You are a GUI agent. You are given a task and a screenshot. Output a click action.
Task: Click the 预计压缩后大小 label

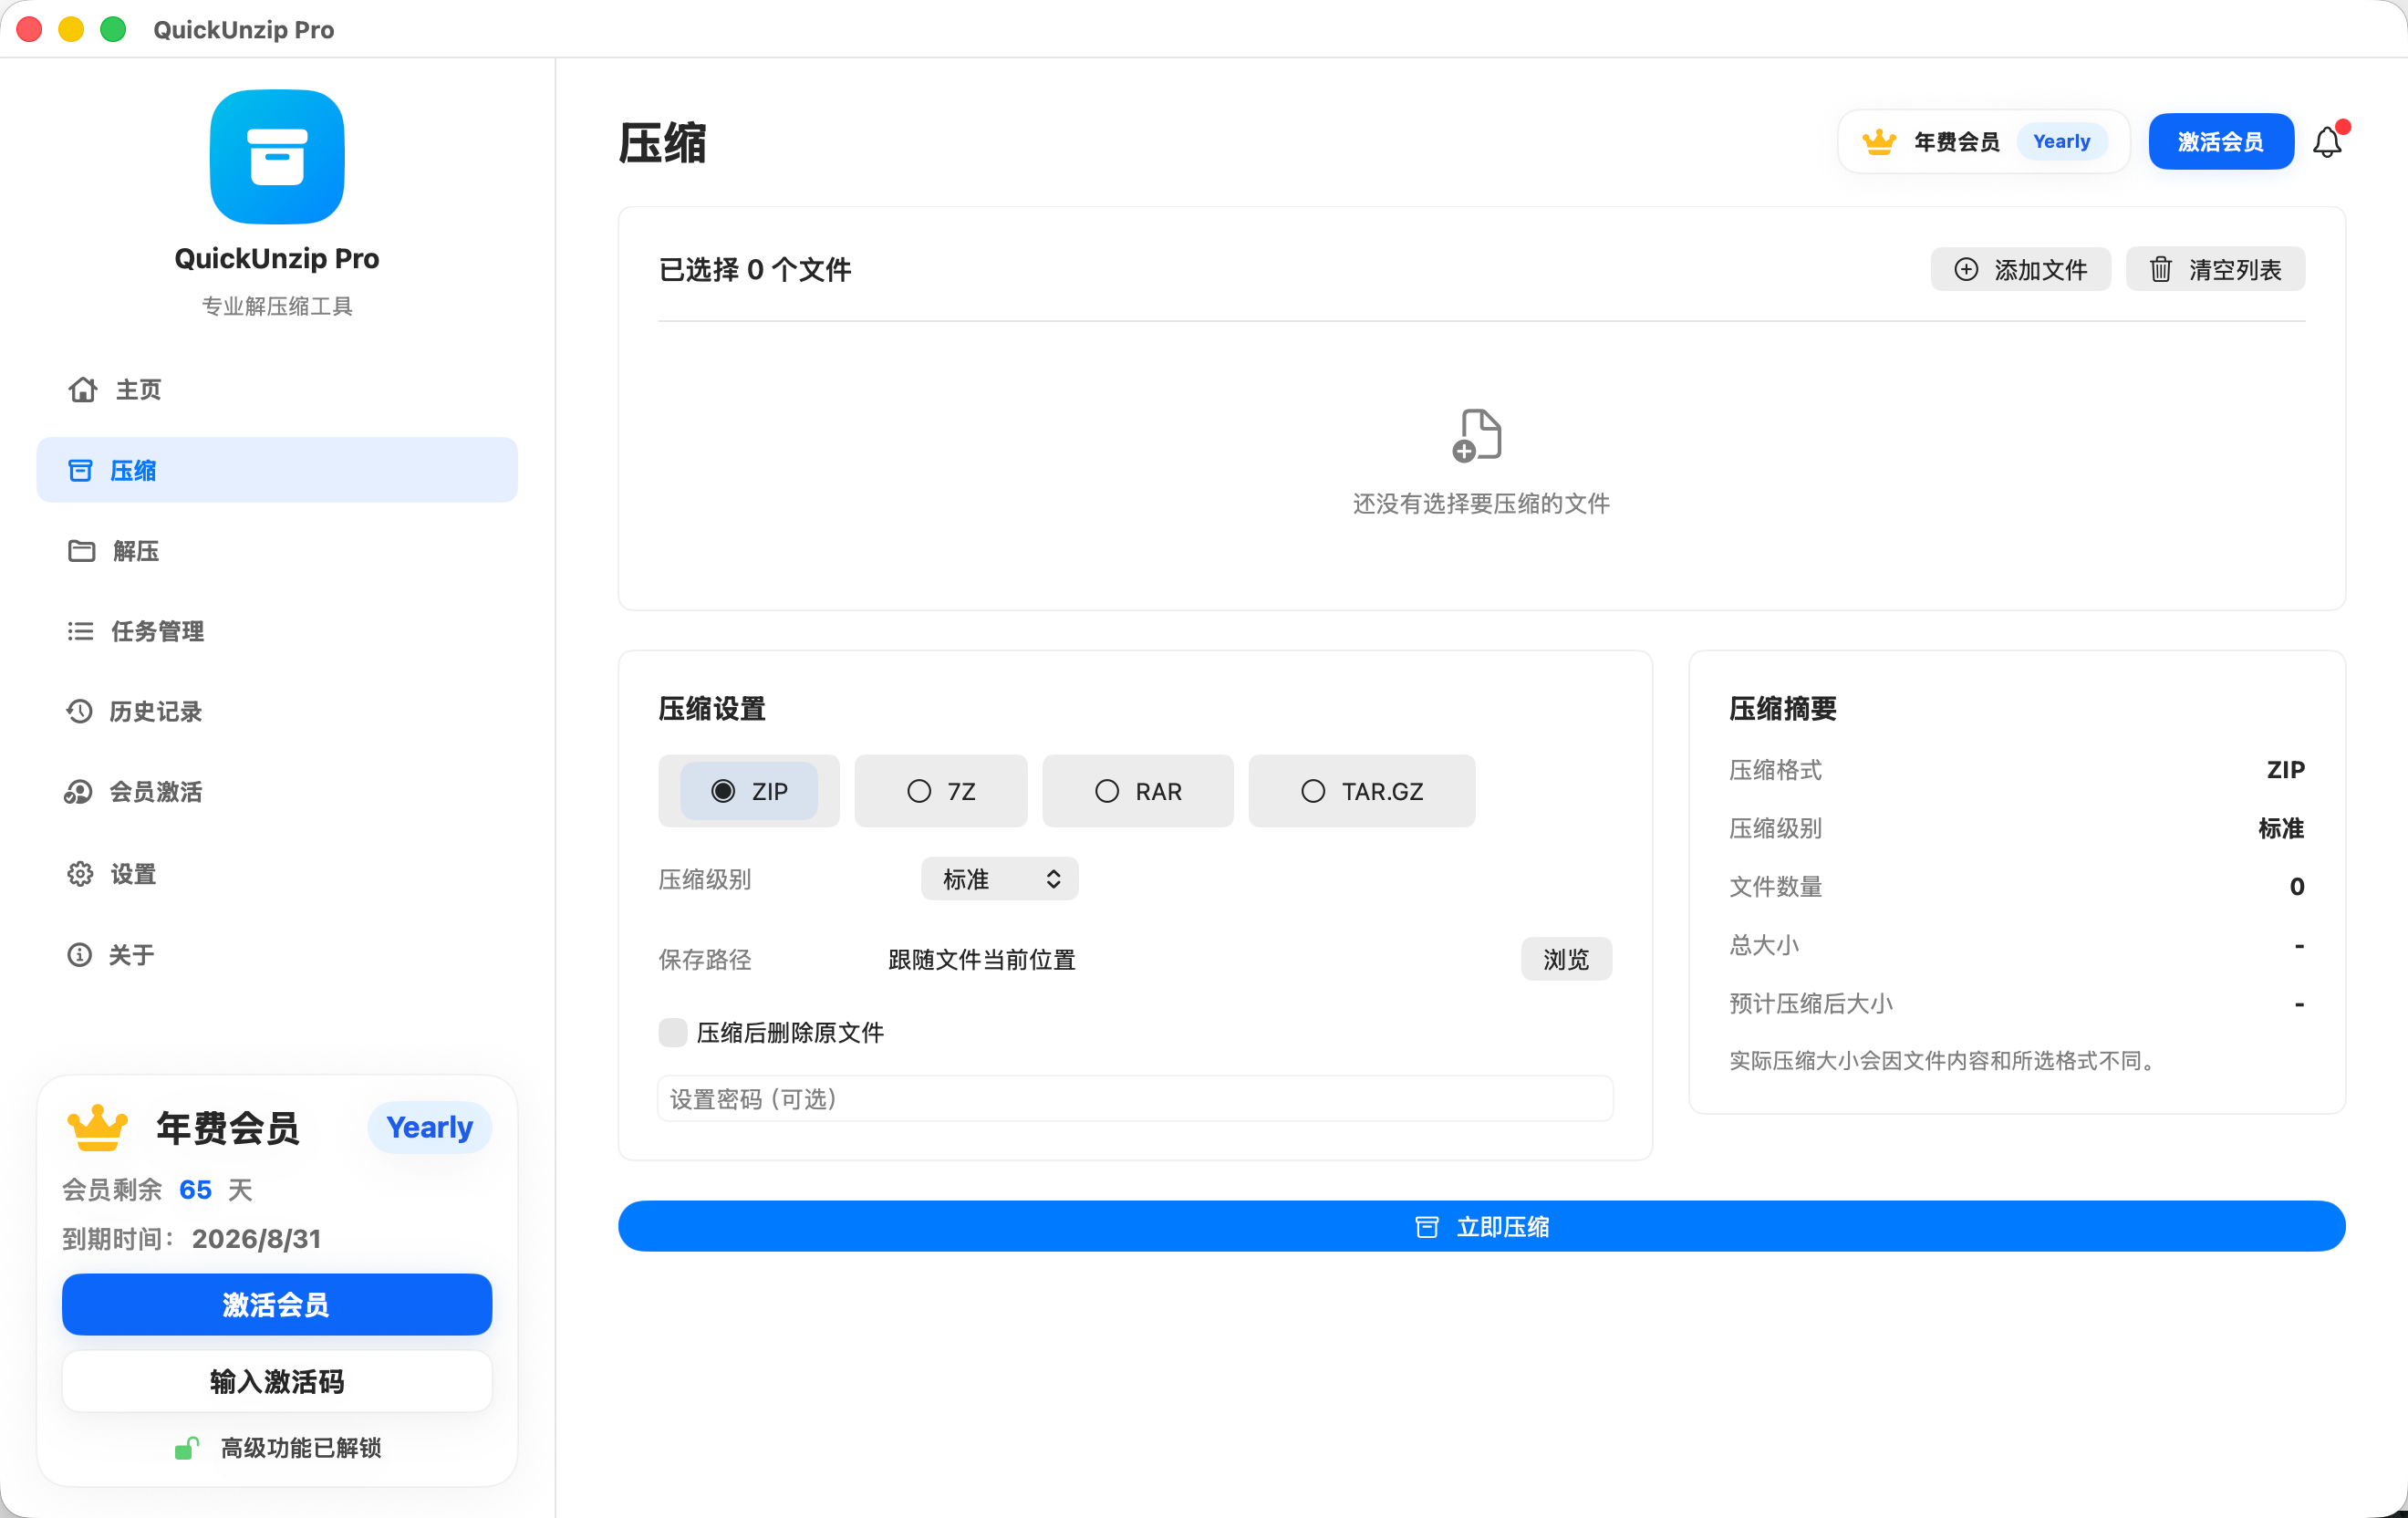pos(1811,1003)
